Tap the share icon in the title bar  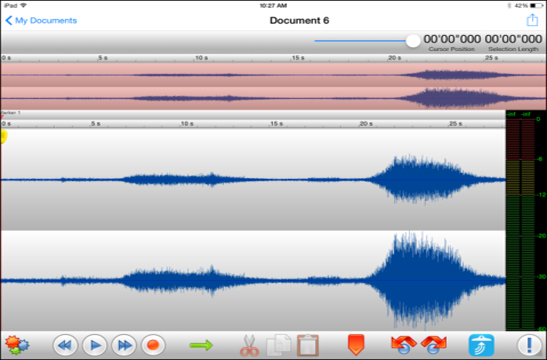(x=532, y=20)
